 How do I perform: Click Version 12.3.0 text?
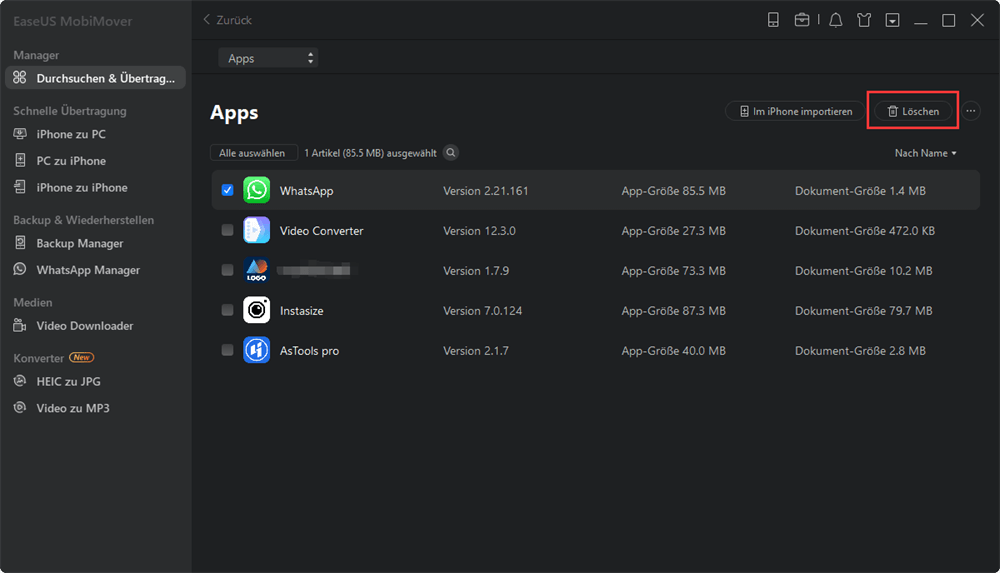[x=480, y=231]
